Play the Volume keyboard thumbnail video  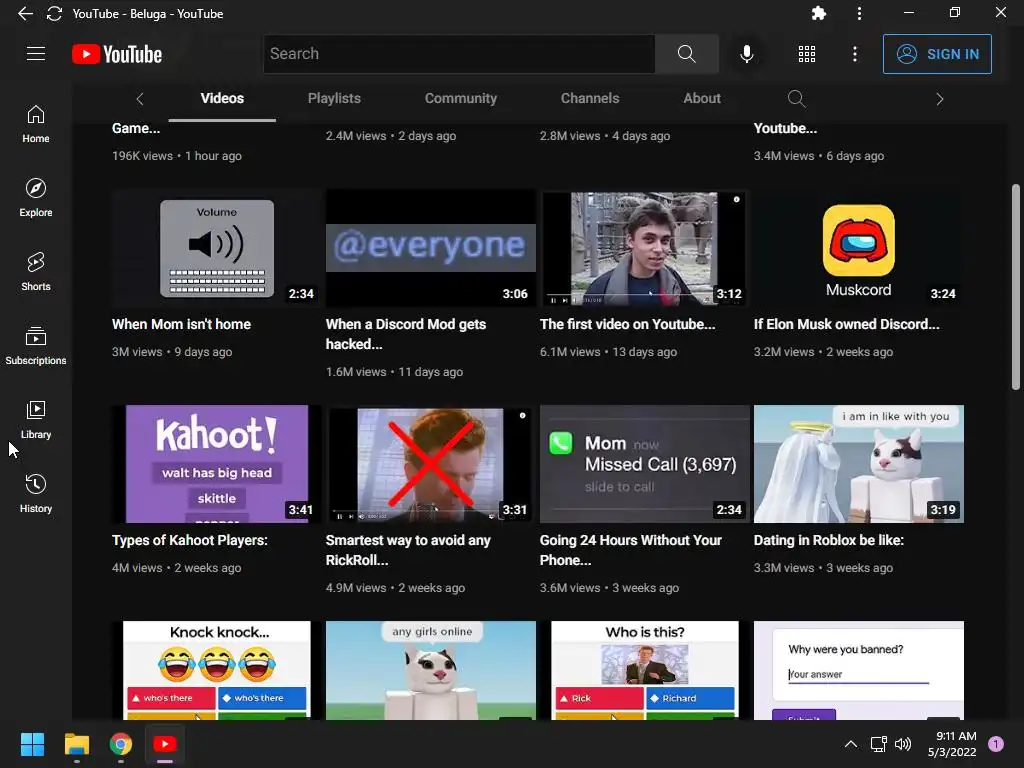coord(216,248)
